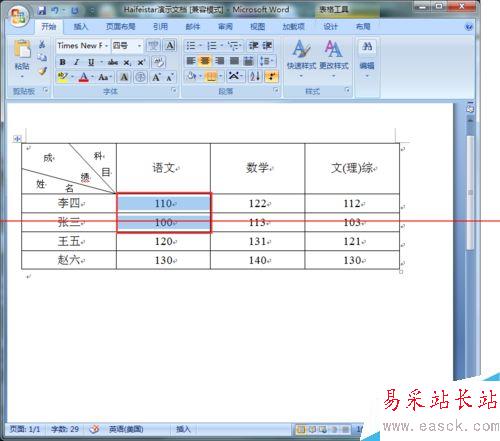The width and height of the screenshot is (500, 441).
Task: Toggle show paragraph marks
Action: pyautogui.click(x=272, y=77)
